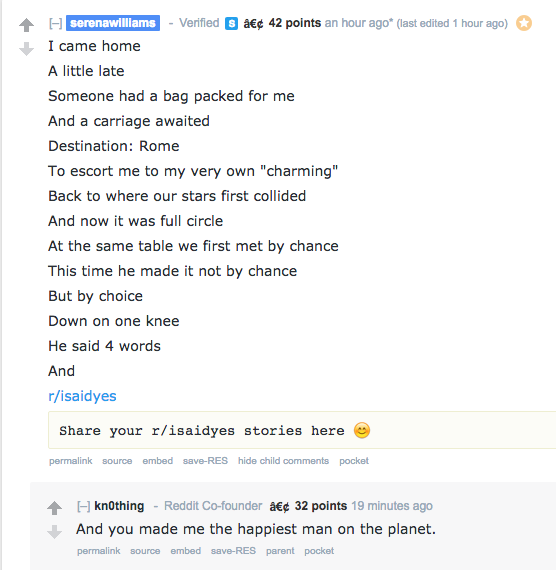The image size is (556, 570).
Task: Click save-RES under serenawilliams comment
Action: point(205,461)
